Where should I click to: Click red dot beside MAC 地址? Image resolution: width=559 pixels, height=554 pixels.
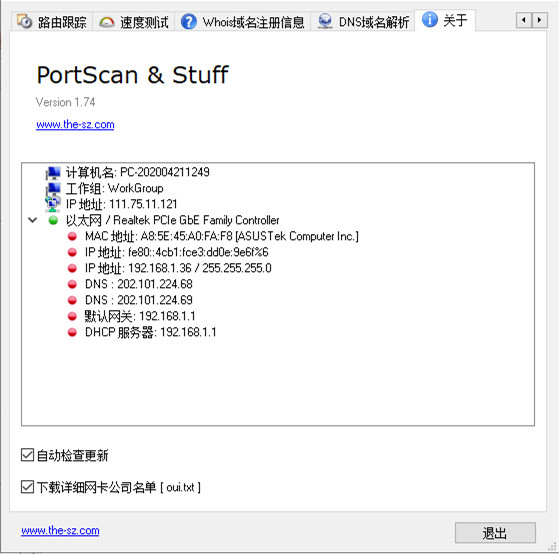(72, 236)
